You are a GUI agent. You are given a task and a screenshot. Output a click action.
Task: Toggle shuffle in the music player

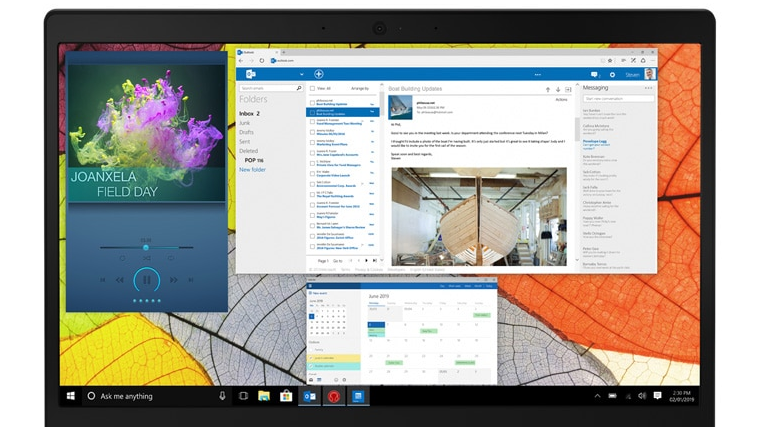[x=146, y=258]
